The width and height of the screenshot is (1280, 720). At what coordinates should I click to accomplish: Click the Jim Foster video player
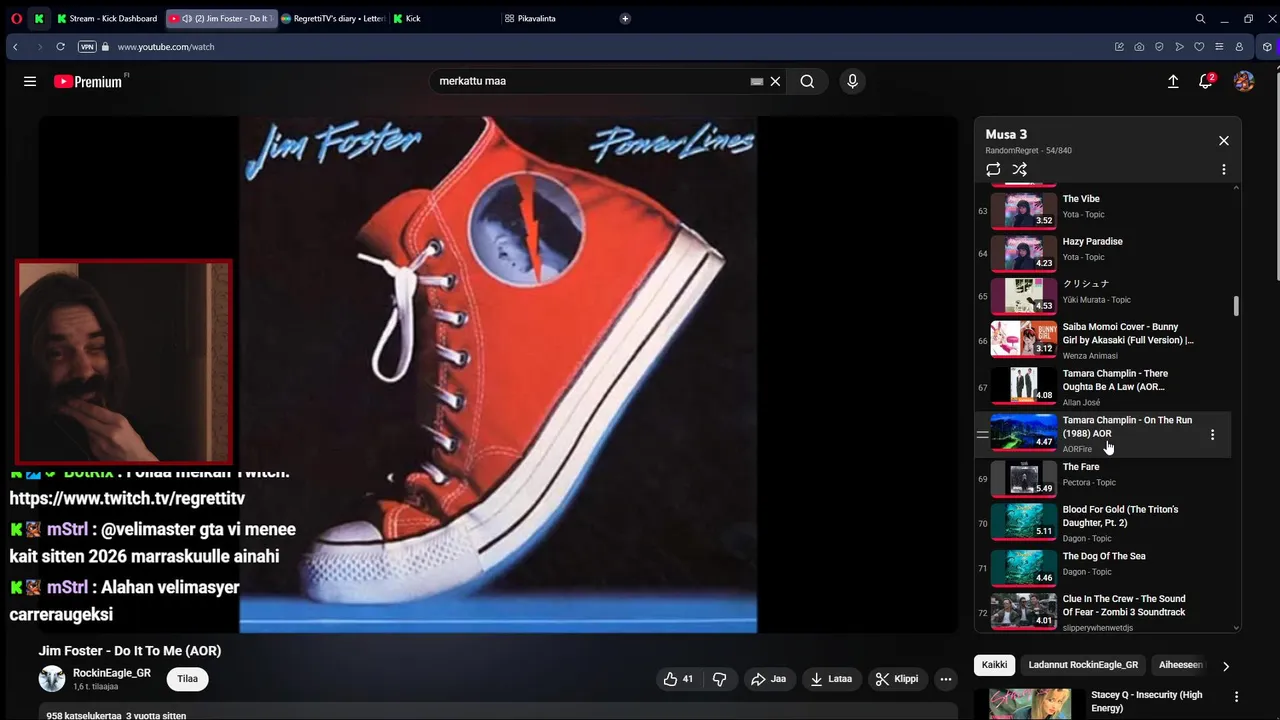point(498,375)
